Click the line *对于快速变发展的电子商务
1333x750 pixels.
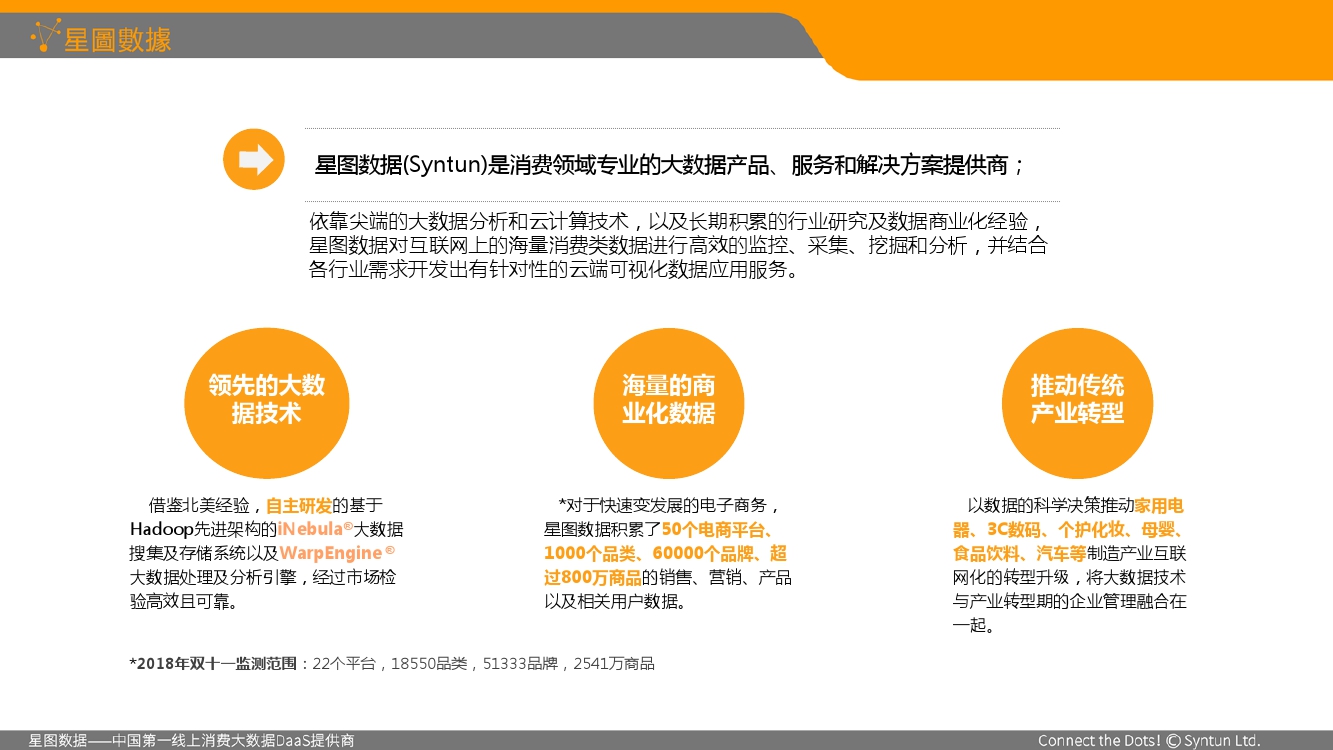click(668, 505)
